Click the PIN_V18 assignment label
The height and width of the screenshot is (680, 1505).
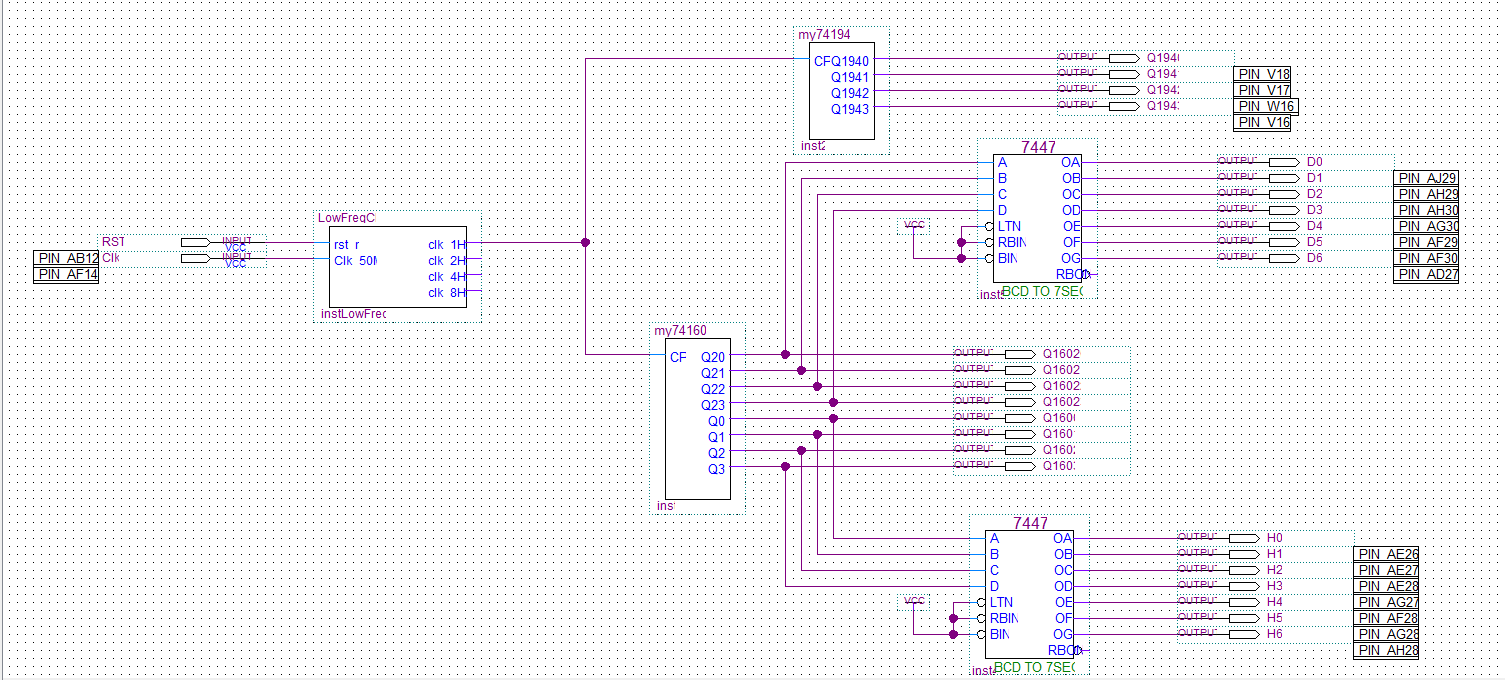click(x=1263, y=75)
